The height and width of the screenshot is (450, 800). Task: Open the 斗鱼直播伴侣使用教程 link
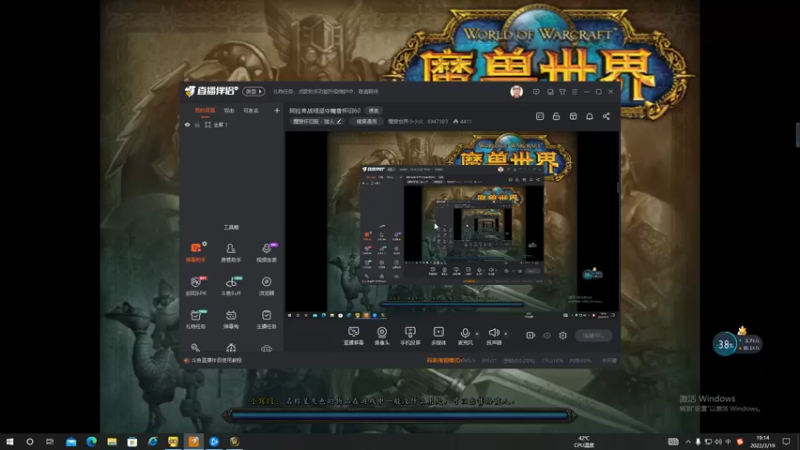tap(216, 360)
